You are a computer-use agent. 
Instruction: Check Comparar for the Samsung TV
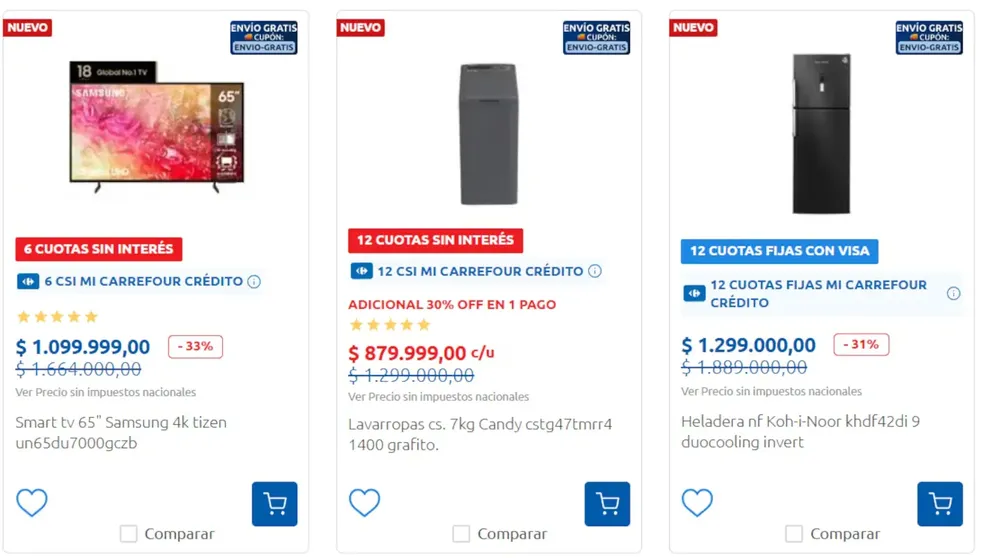click(129, 534)
